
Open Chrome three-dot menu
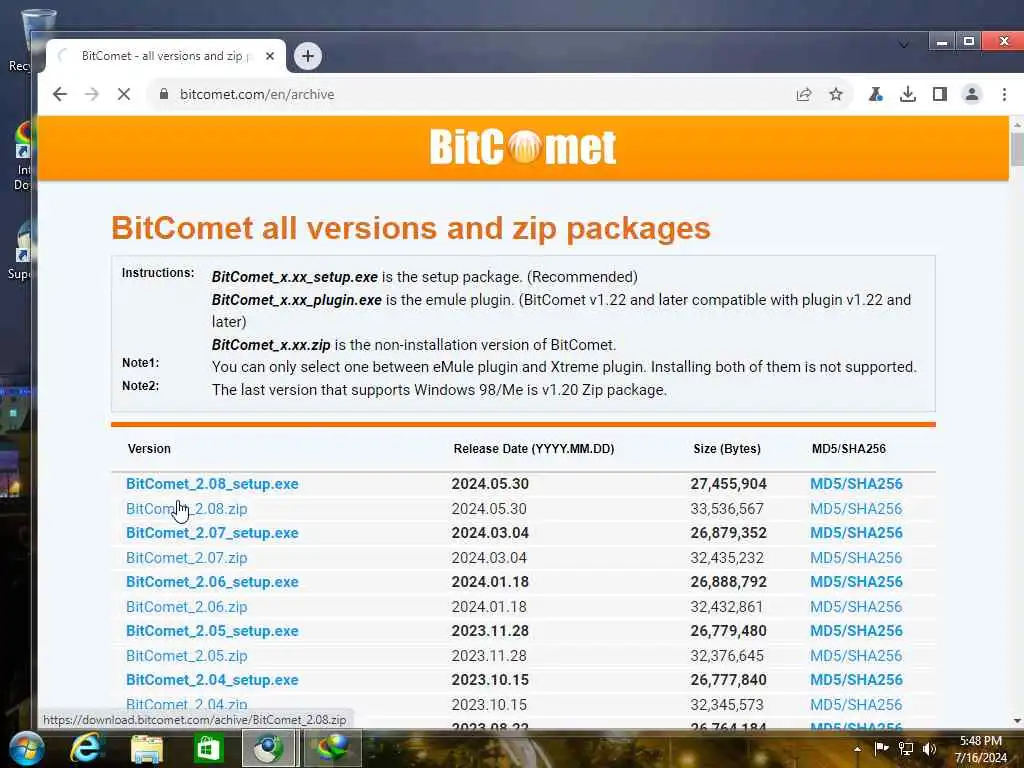[x=1004, y=94]
